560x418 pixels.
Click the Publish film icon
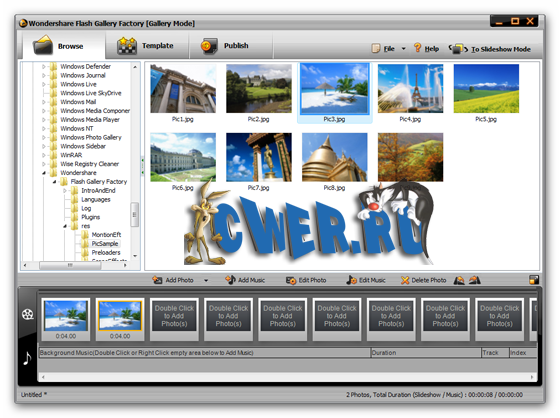(x=209, y=46)
